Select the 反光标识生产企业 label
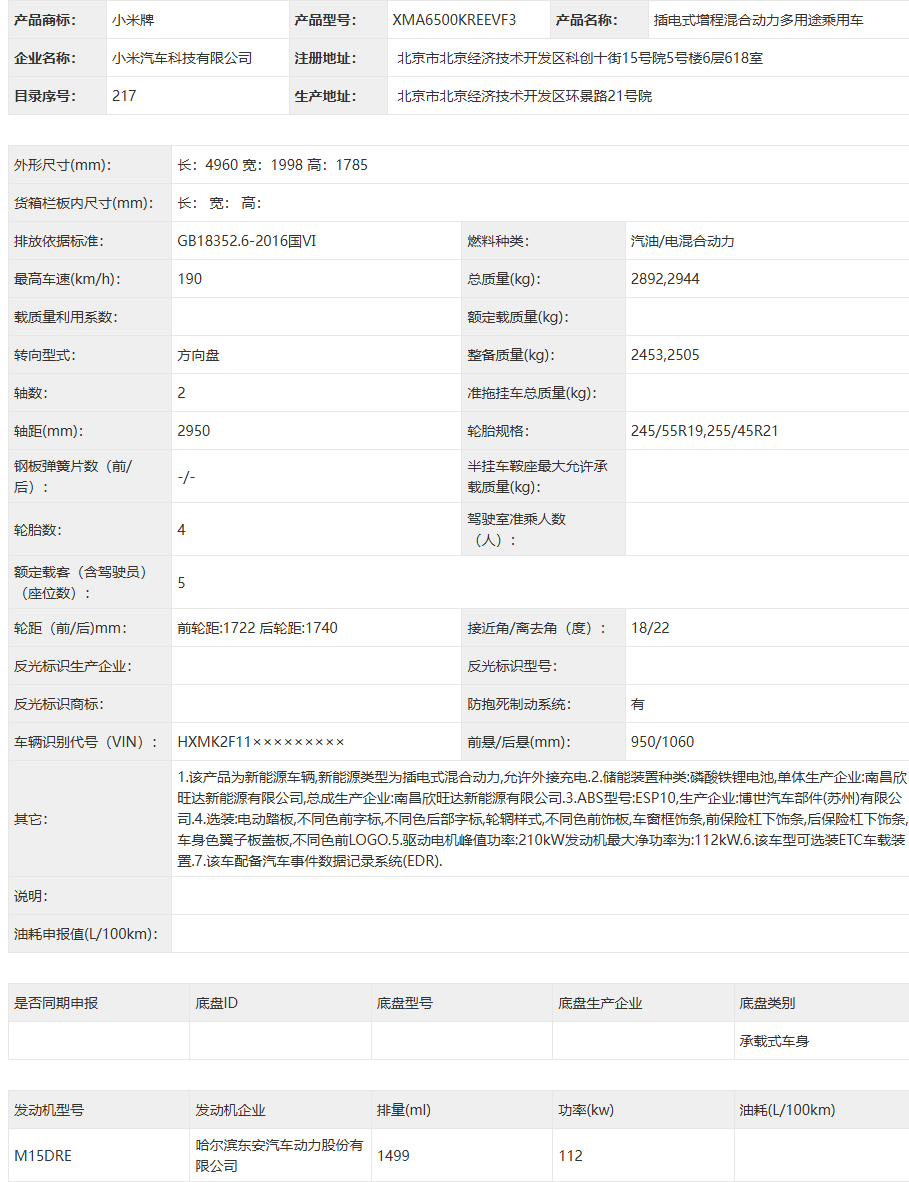 [72, 666]
